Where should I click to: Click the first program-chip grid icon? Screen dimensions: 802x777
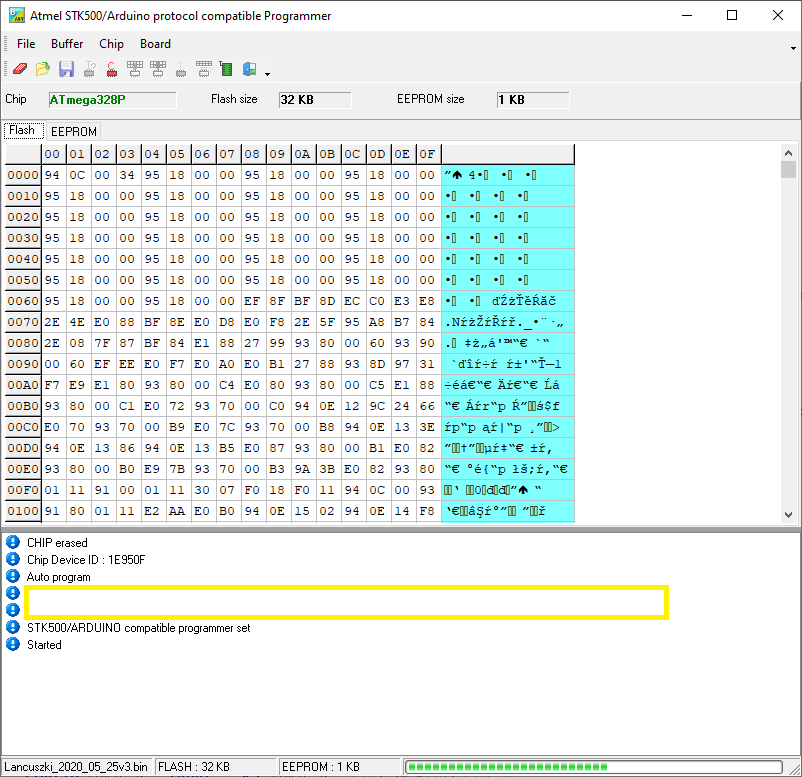[x=135, y=69]
